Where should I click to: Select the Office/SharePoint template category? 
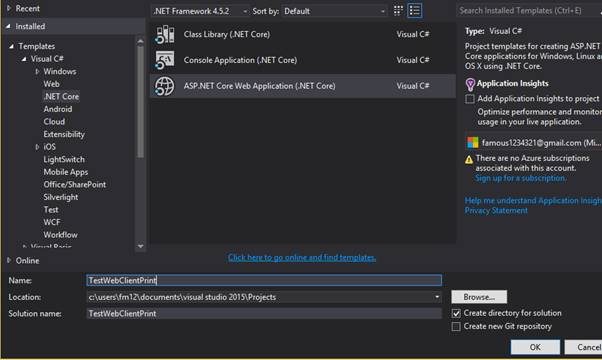pyautogui.click(x=74, y=185)
